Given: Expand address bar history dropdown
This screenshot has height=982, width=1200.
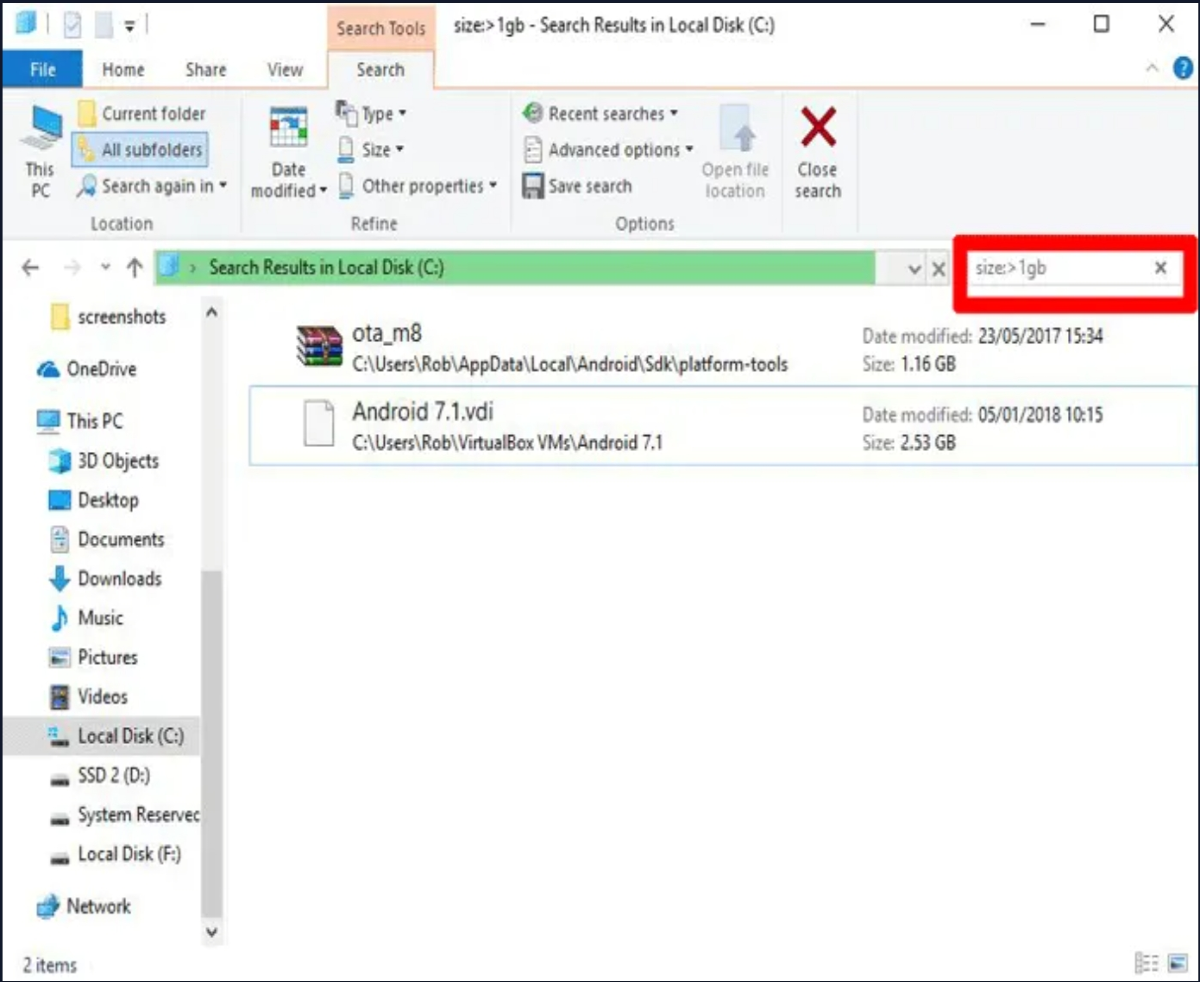Looking at the screenshot, I should (915, 269).
